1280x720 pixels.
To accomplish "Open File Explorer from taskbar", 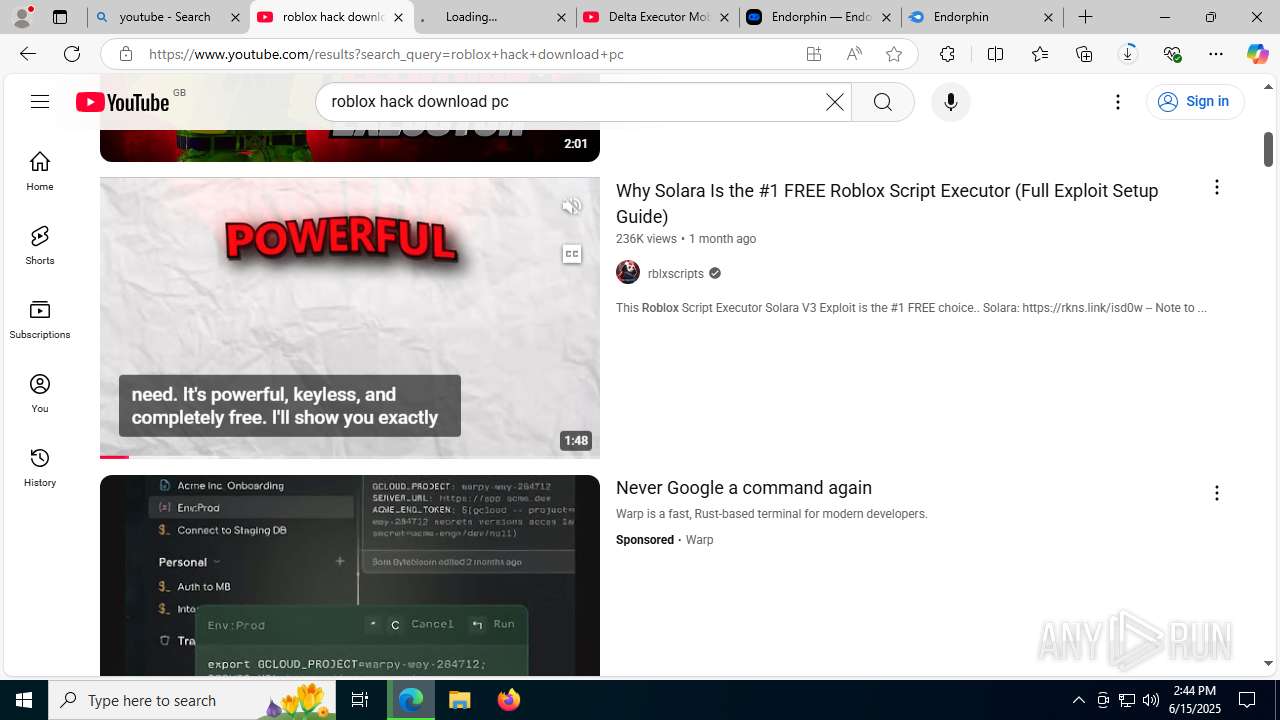I will [459, 700].
